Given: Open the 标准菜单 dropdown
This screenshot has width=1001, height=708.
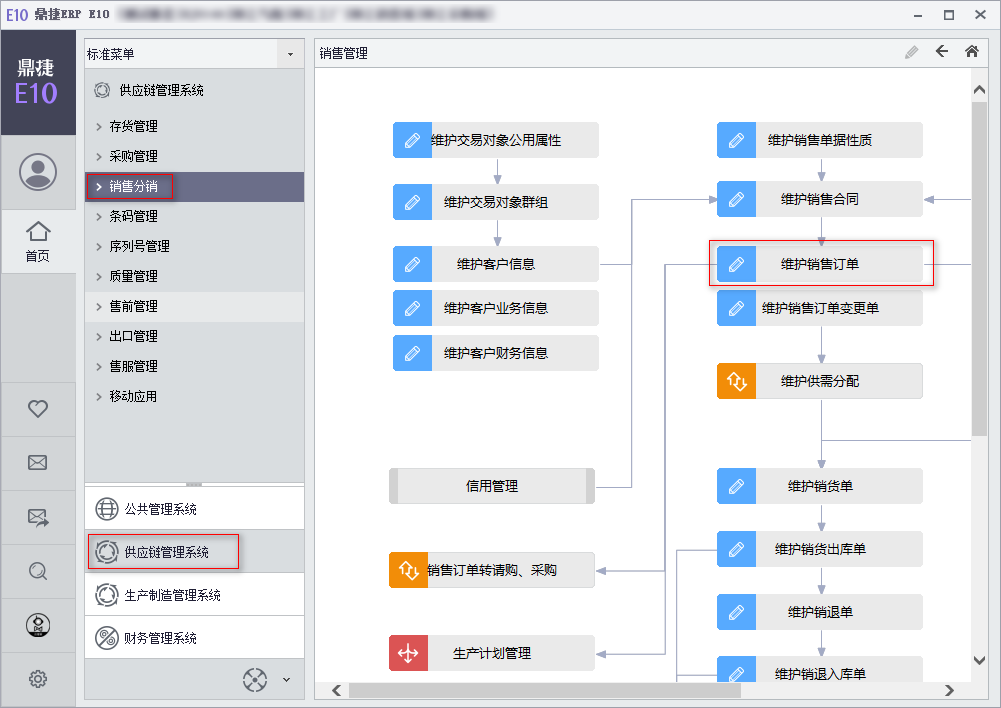Looking at the screenshot, I should (x=290, y=54).
